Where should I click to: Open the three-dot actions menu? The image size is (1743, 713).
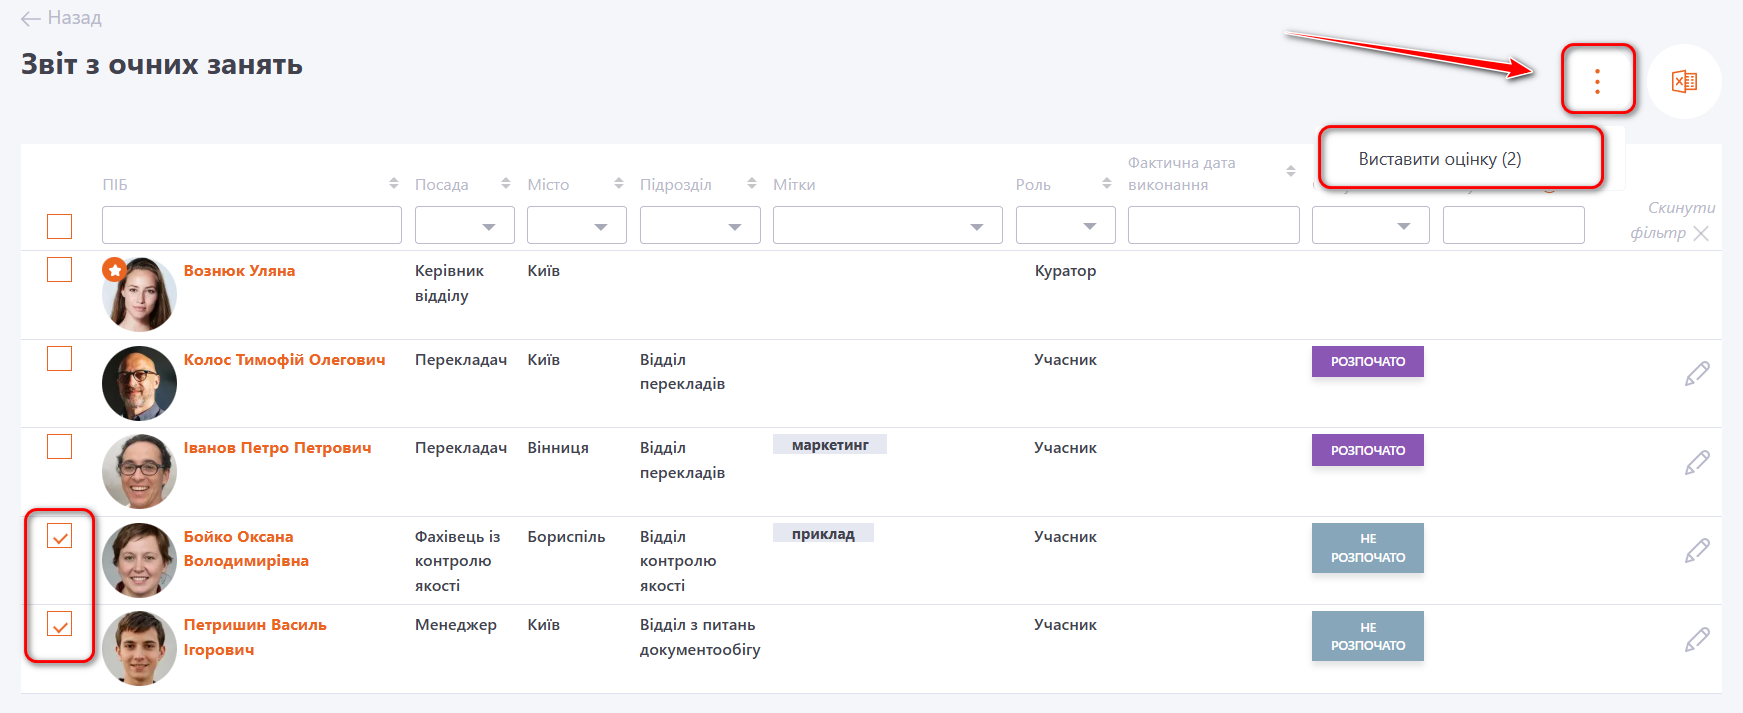coord(1597,81)
